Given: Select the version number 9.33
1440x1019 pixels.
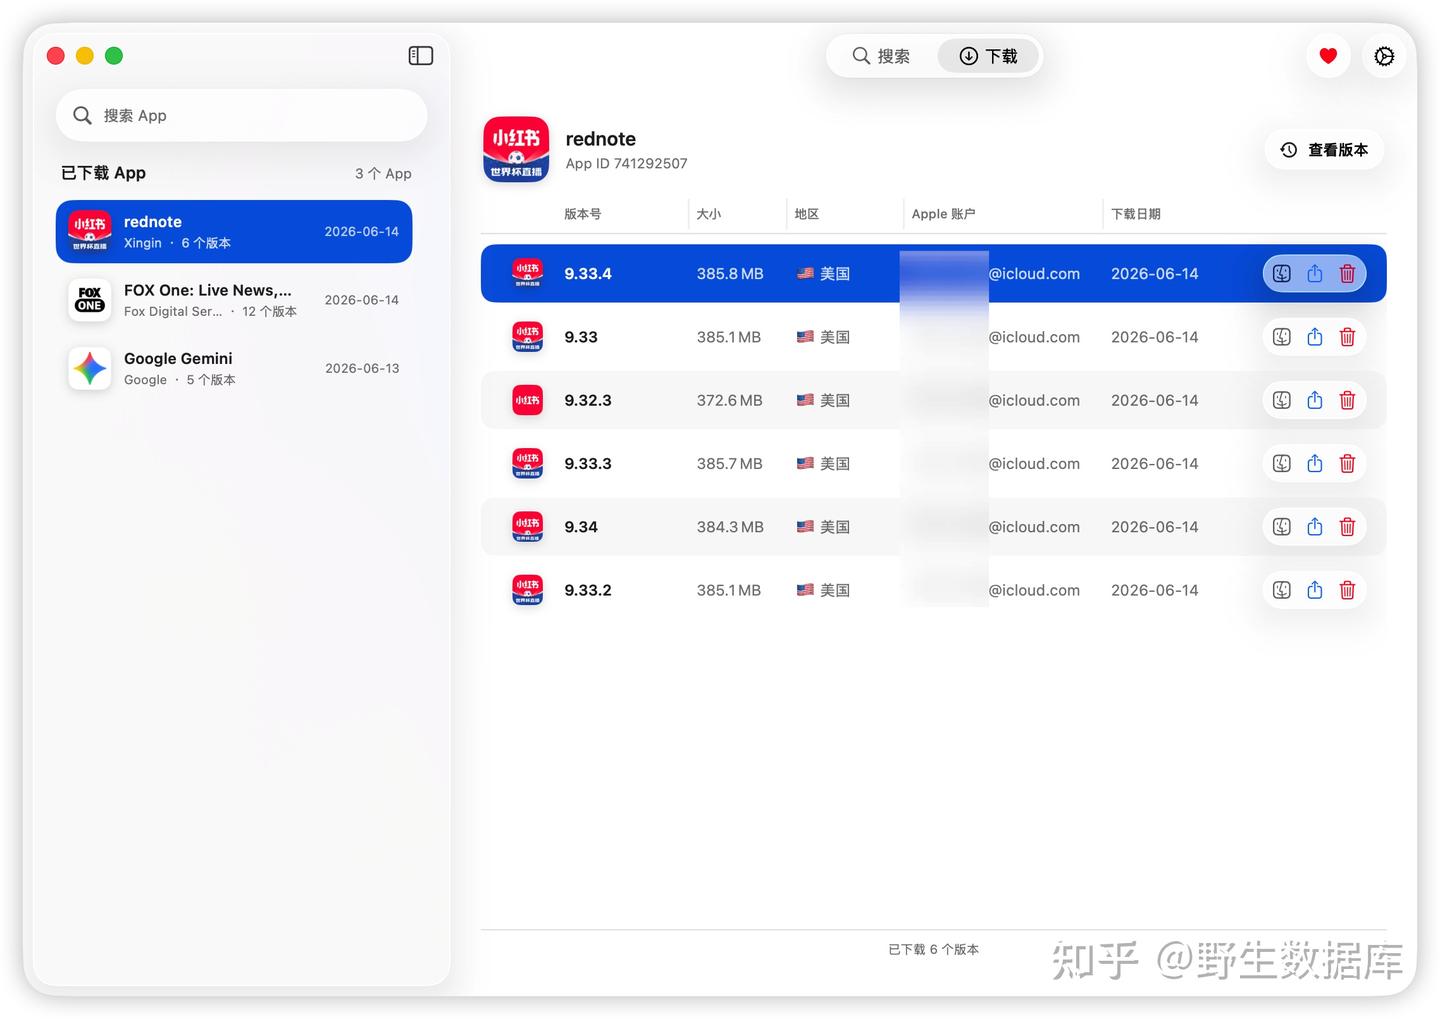Looking at the screenshot, I should pos(581,337).
